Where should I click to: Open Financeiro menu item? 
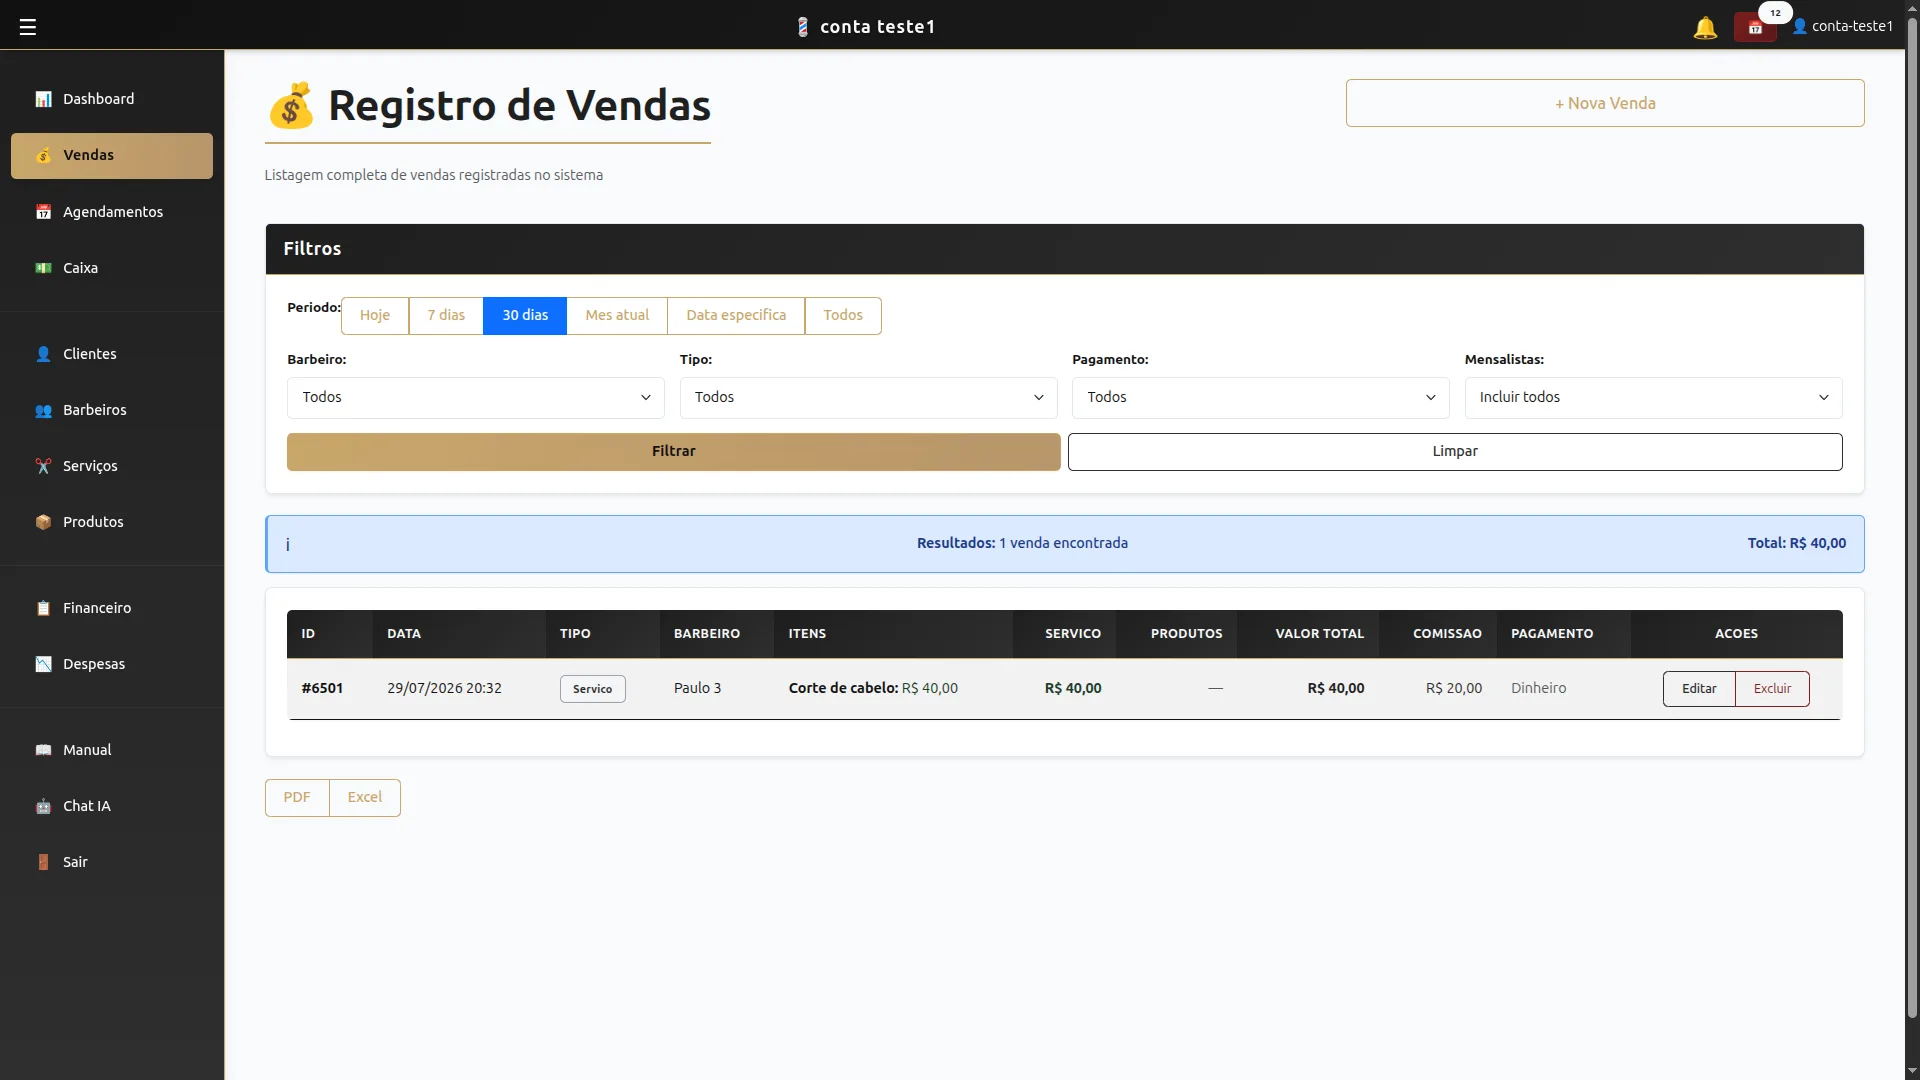[x=112, y=608]
